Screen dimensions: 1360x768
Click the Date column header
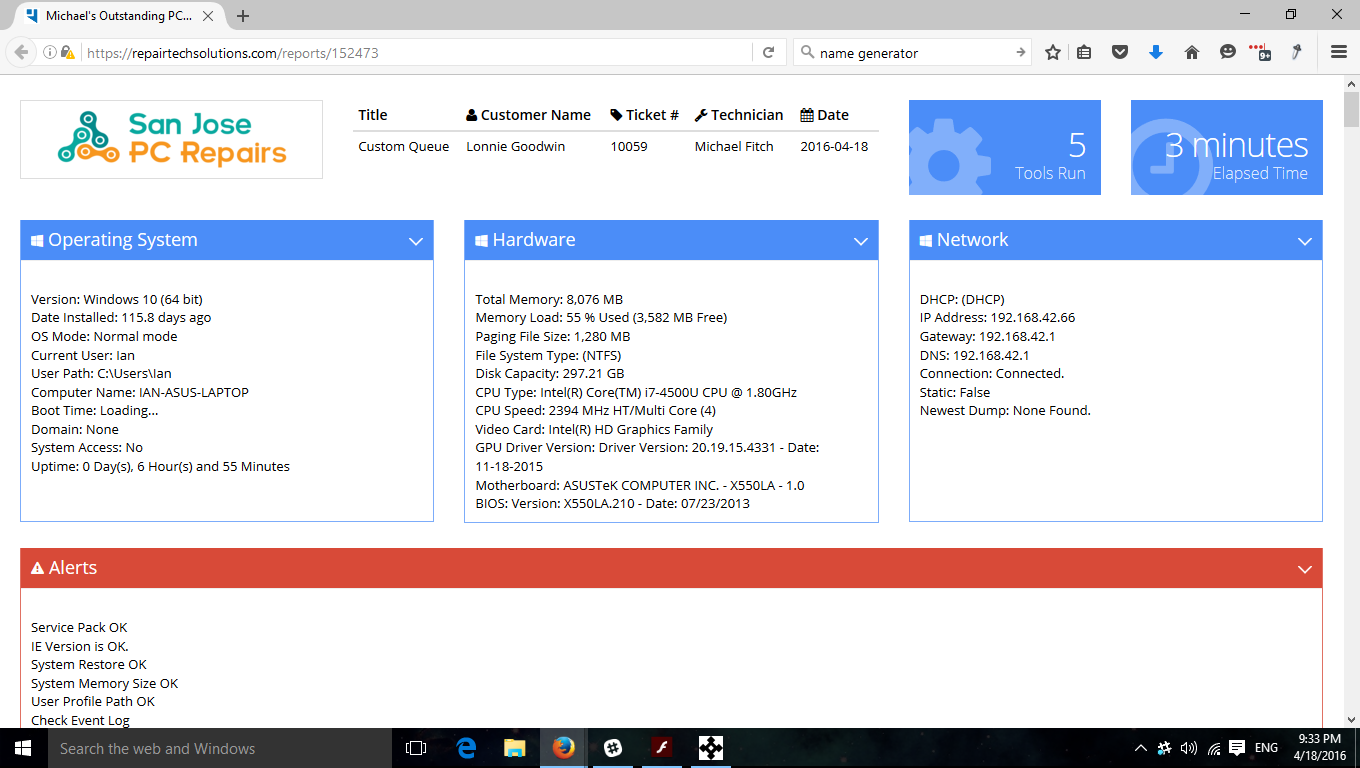click(824, 115)
